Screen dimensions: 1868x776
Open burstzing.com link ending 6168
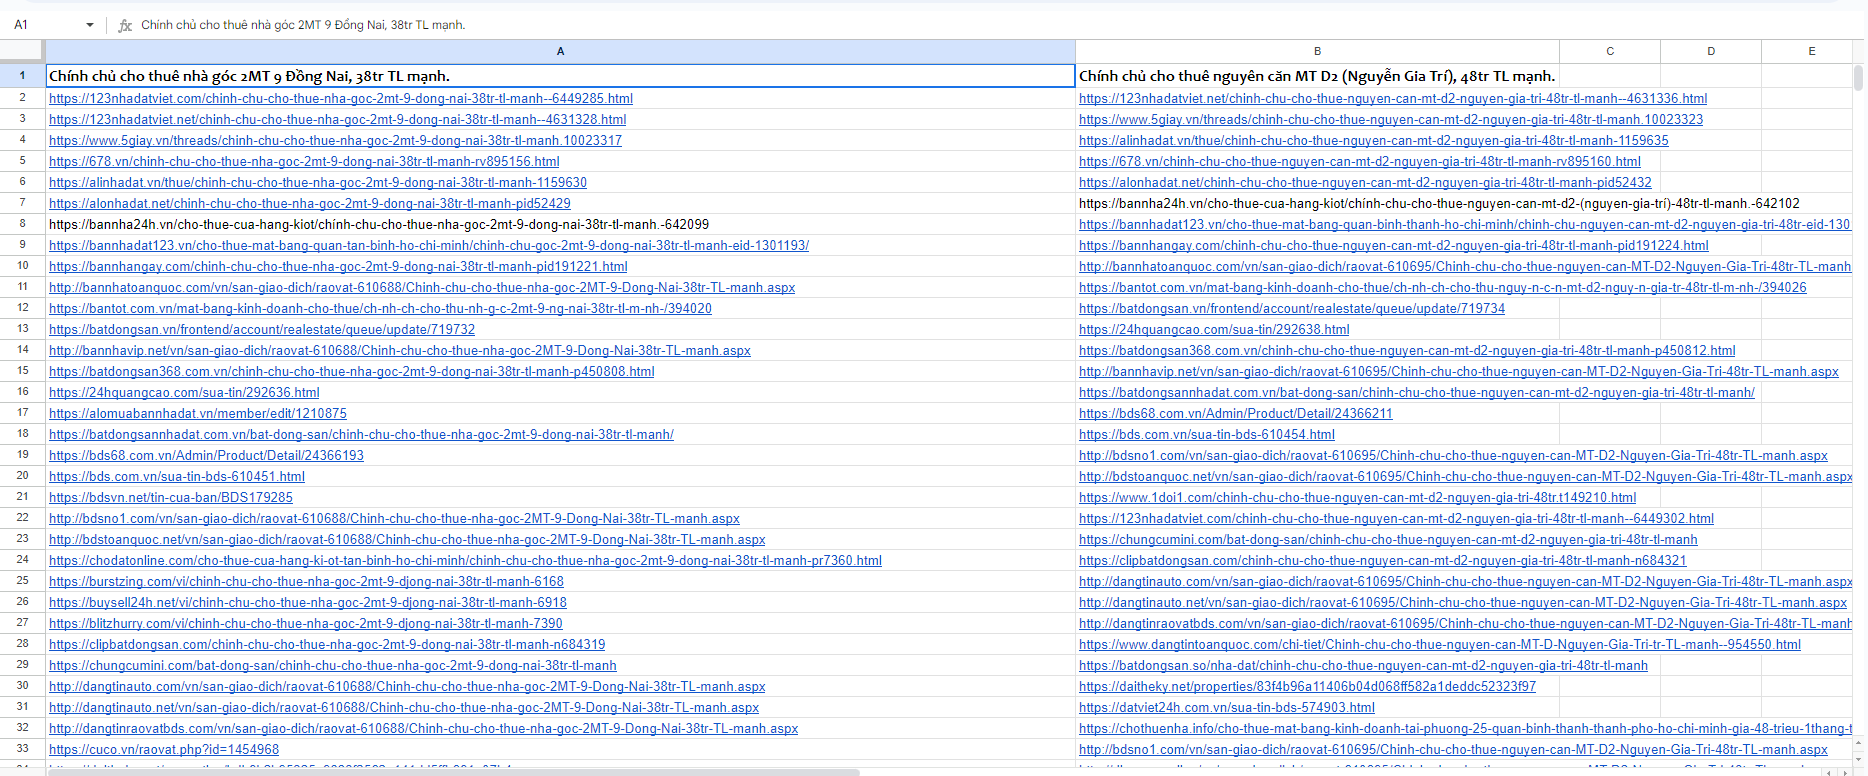coord(306,581)
